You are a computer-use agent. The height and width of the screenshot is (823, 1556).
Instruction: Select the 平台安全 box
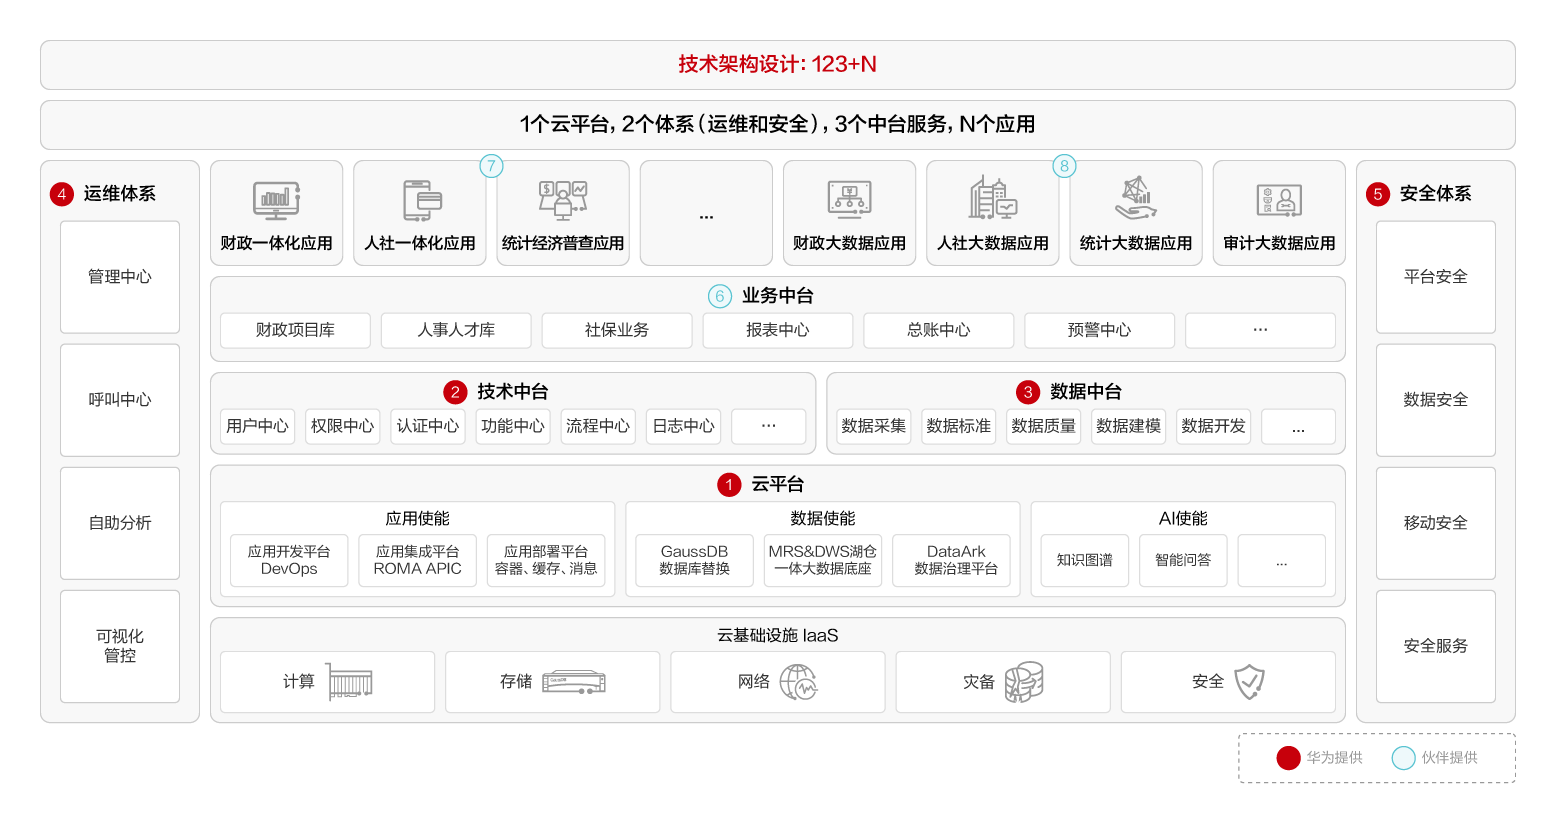(1436, 277)
